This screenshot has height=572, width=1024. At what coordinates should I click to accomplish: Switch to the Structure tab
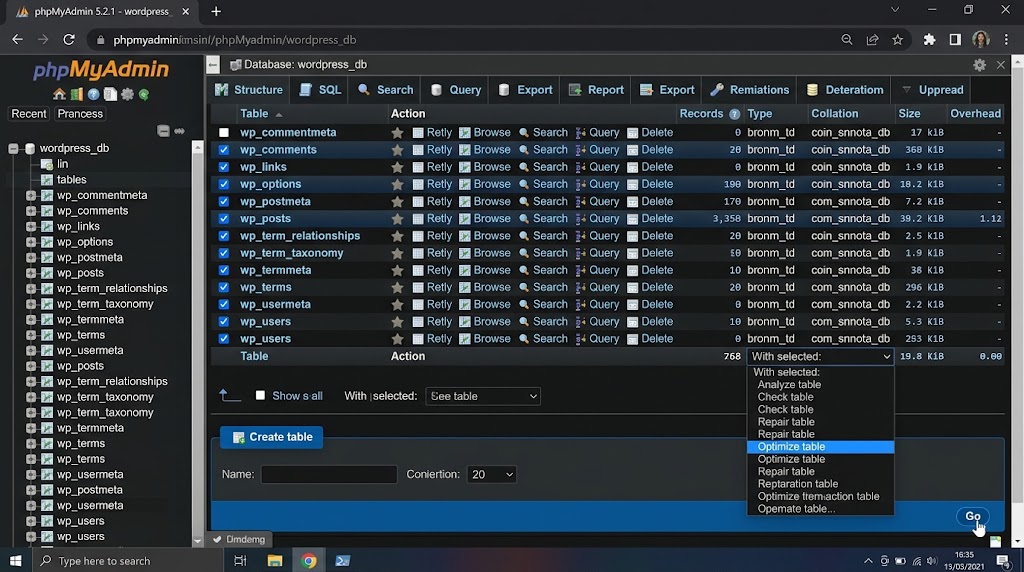pos(249,90)
